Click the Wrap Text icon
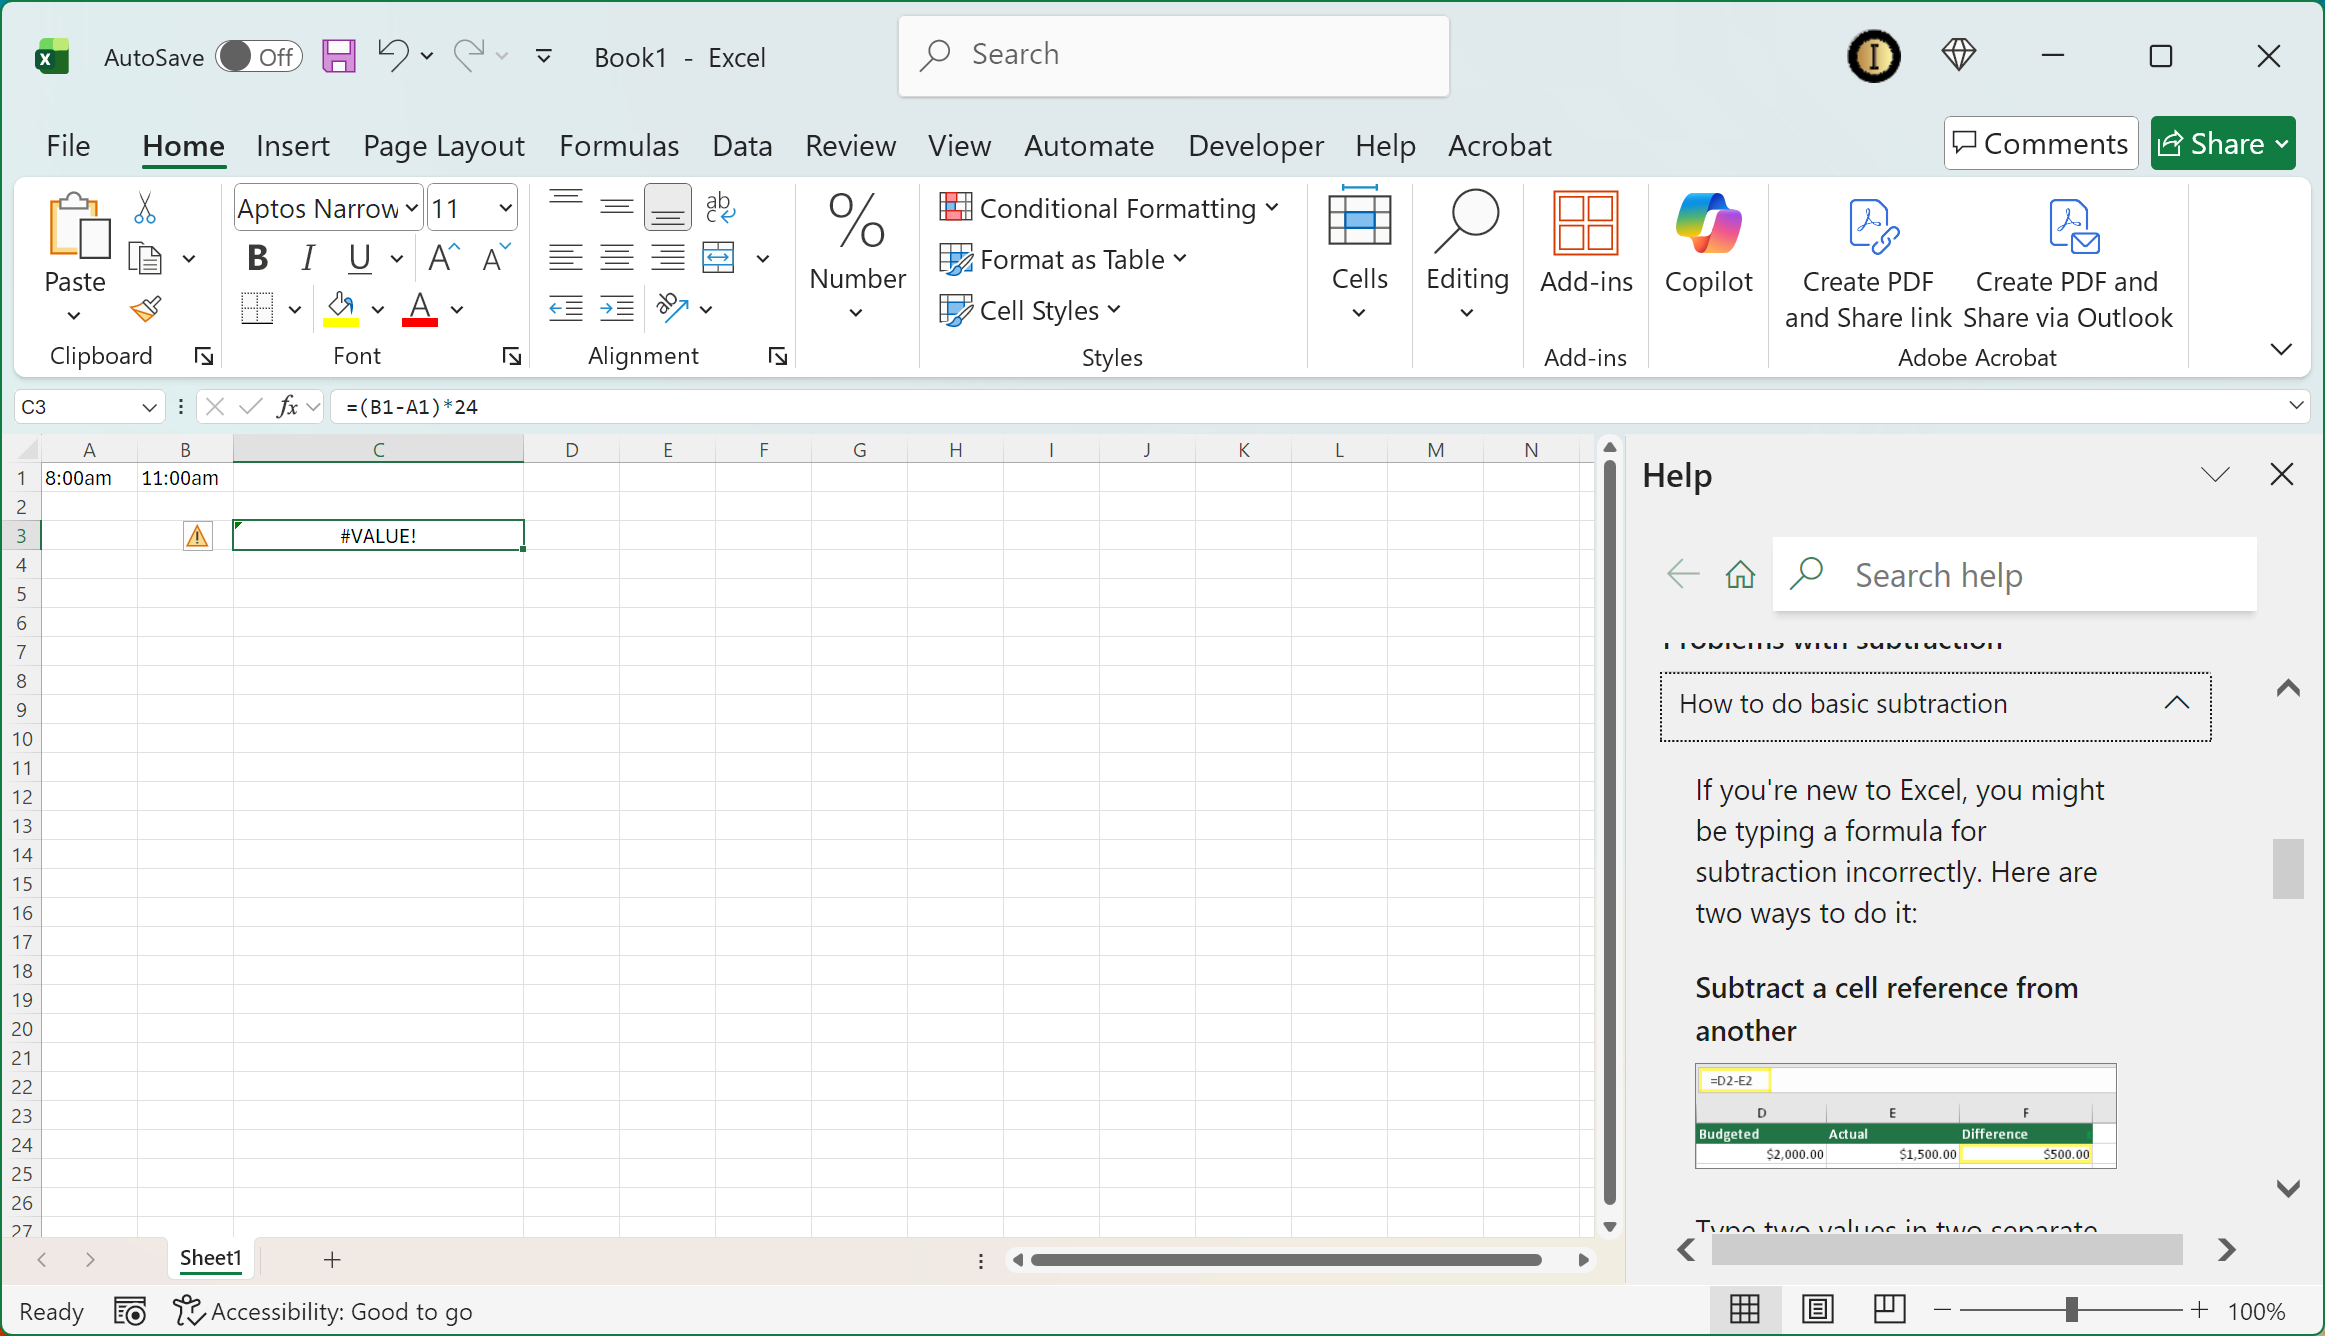This screenshot has width=2325, height=1336. click(x=720, y=208)
